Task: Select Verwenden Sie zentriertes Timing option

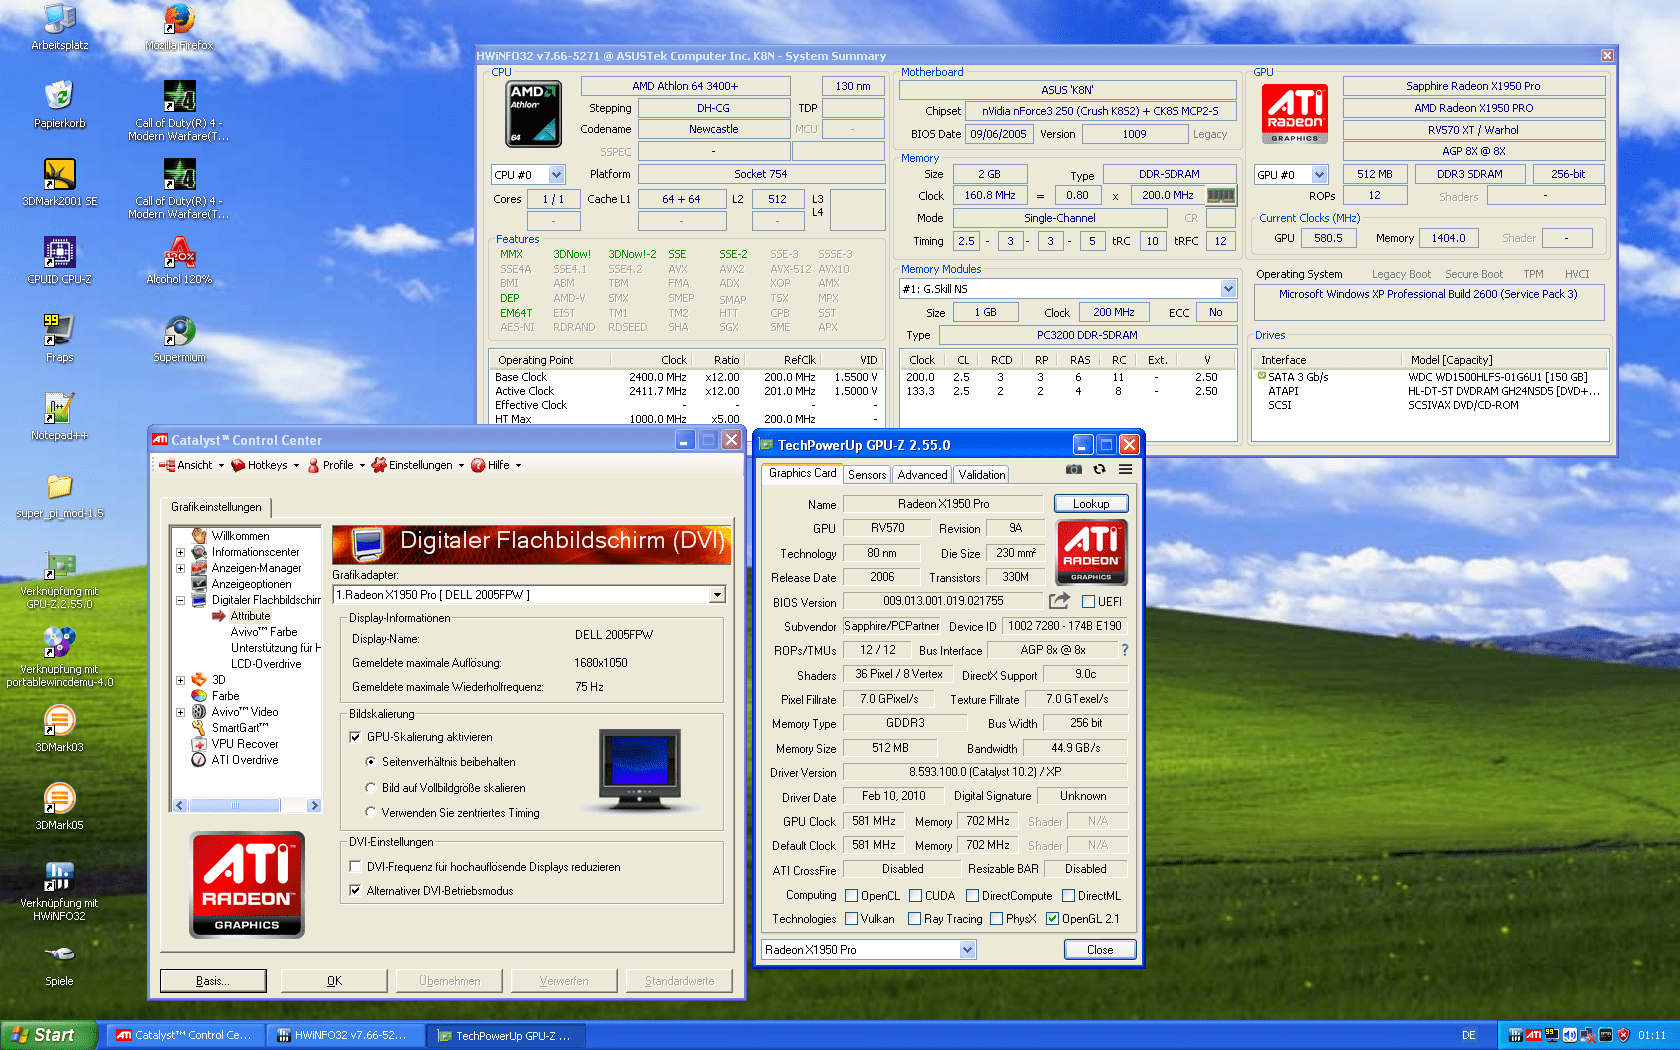Action: tap(371, 813)
